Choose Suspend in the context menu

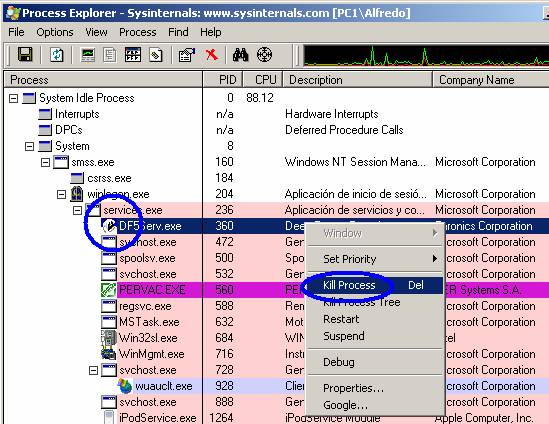tap(375, 336)
